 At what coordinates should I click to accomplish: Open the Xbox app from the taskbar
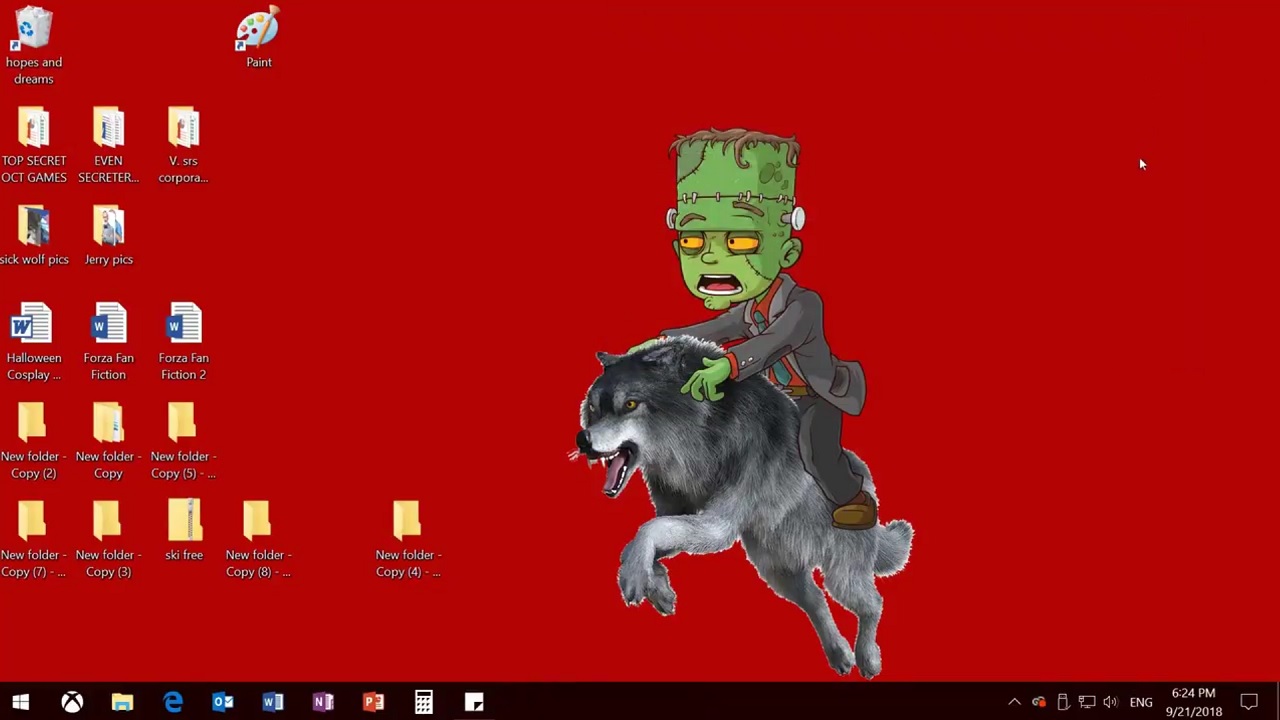pos(72,702)
